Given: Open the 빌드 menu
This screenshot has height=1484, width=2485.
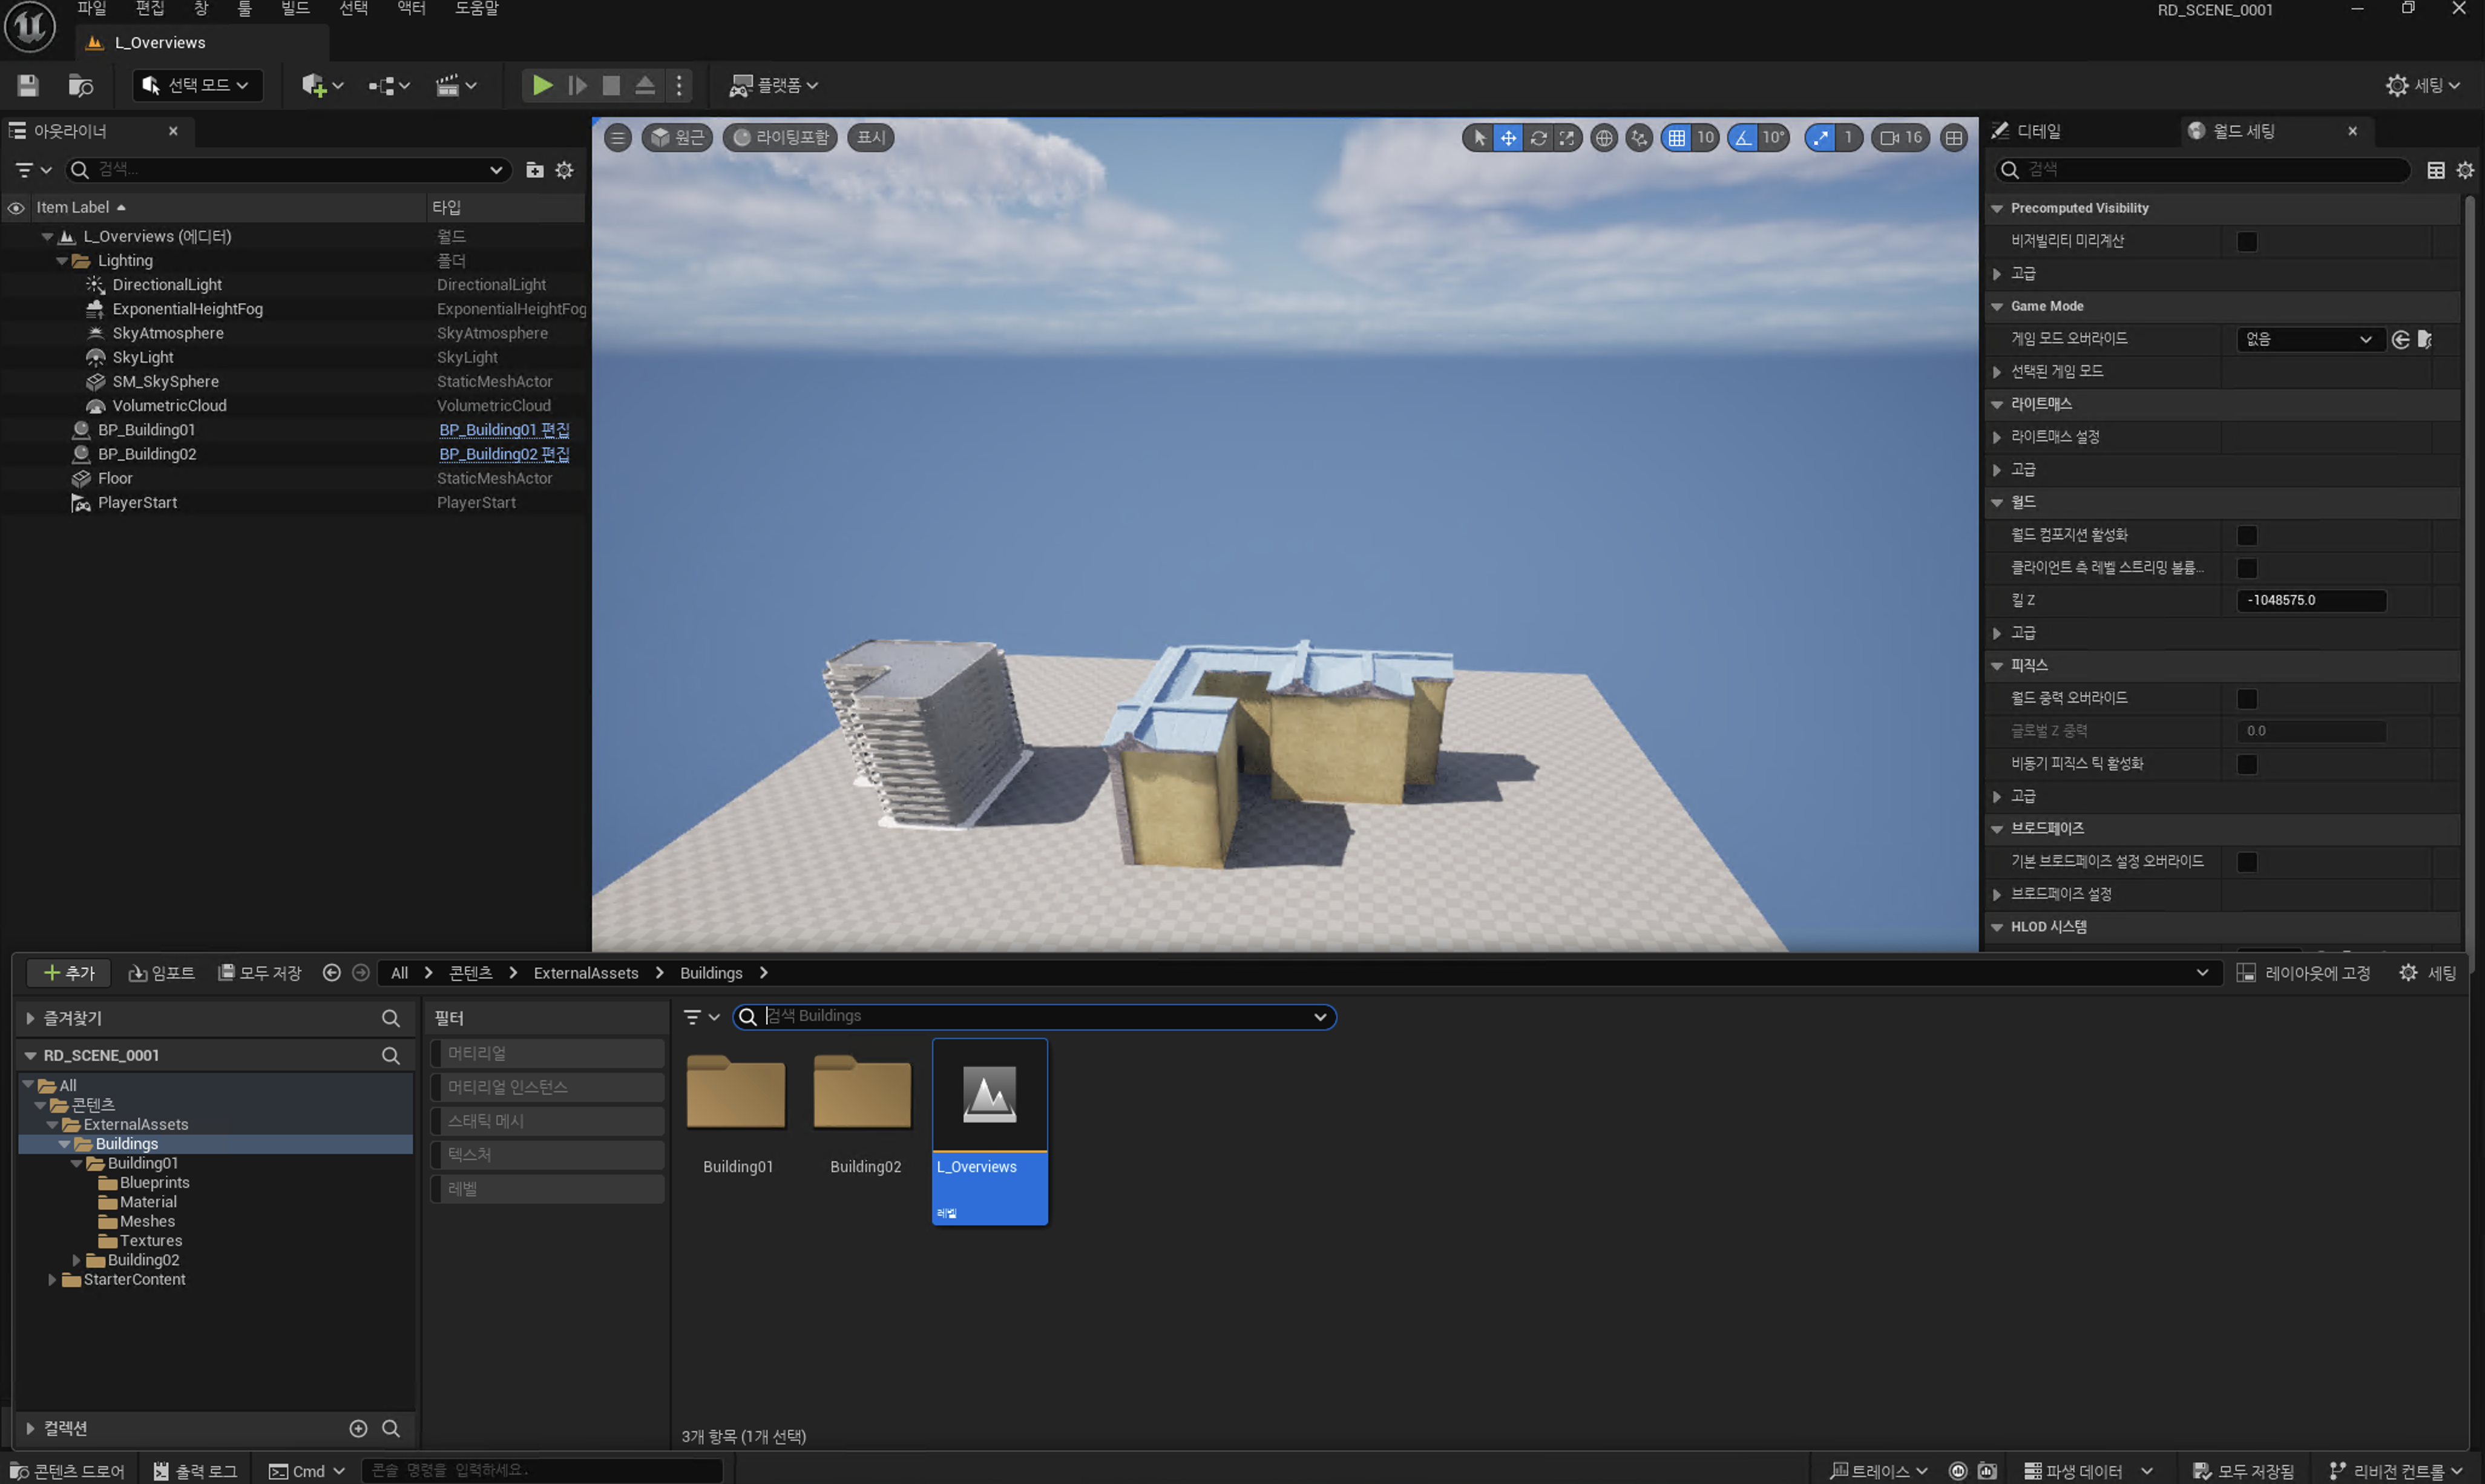Looking at the screenshot, I should [x=295, y=9].
